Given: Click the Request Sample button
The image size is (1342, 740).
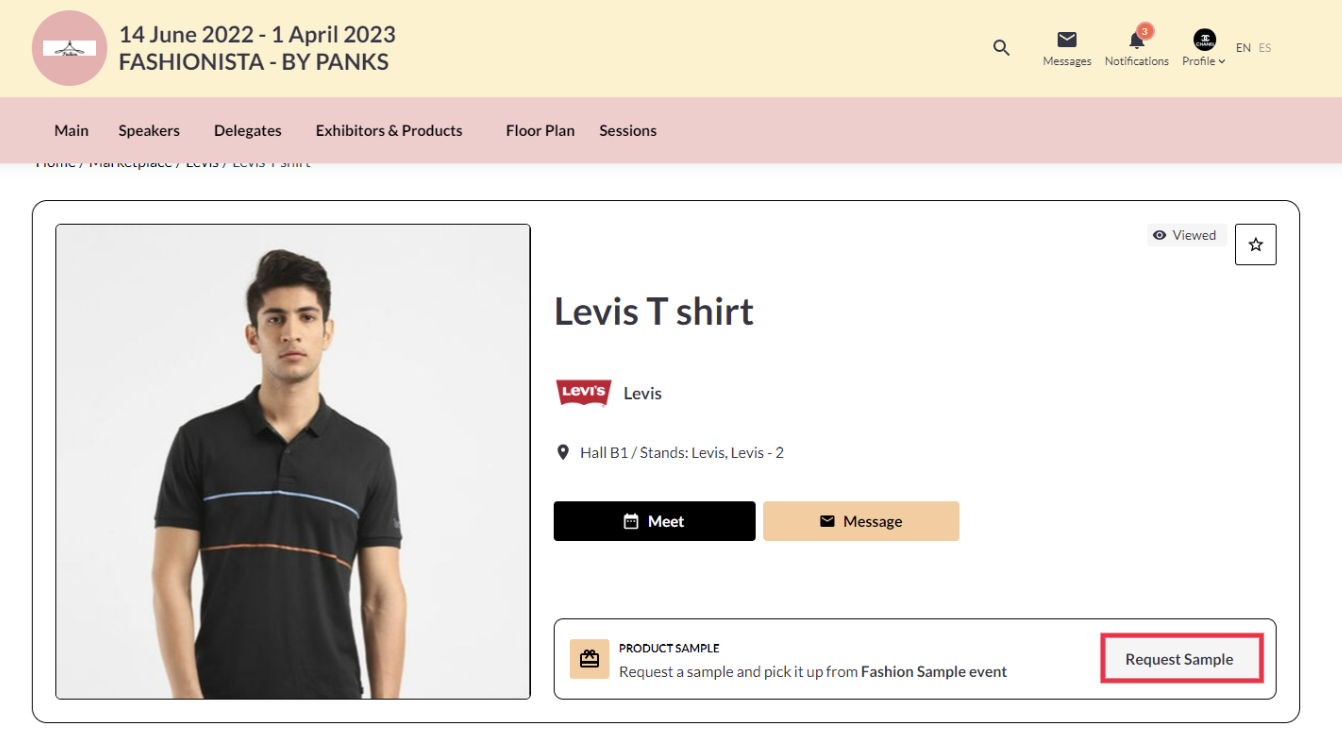Looking at the screenshot, I should click(x=1180, y=659).
